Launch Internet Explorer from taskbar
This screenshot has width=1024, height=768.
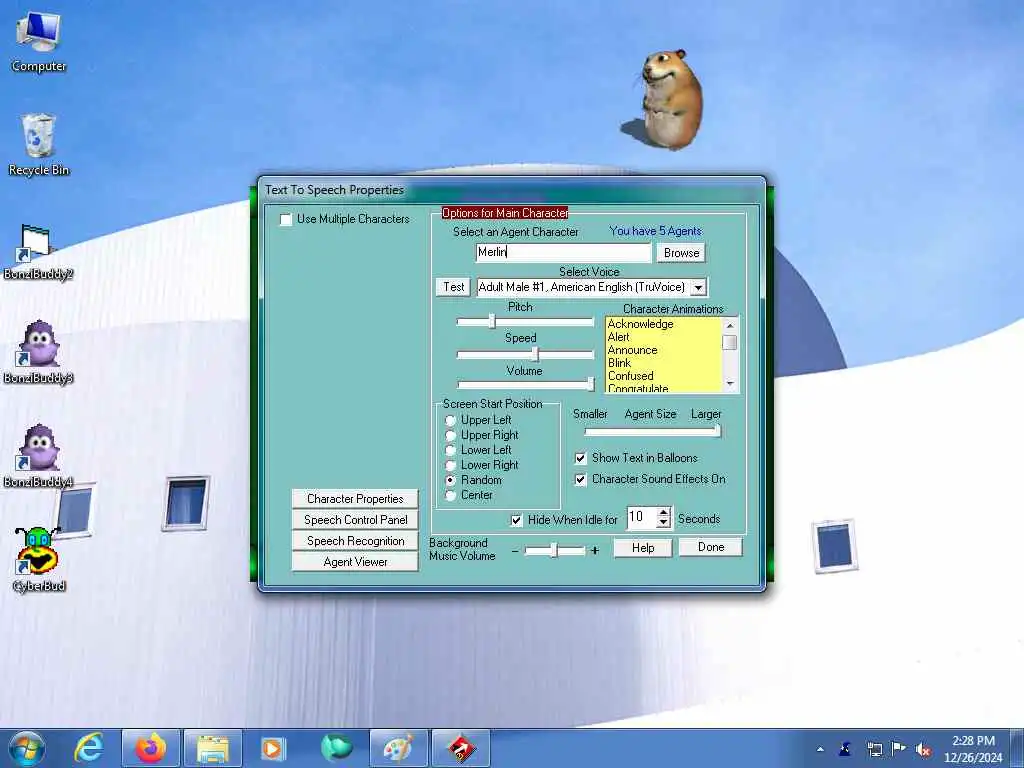tap(89, 748)
